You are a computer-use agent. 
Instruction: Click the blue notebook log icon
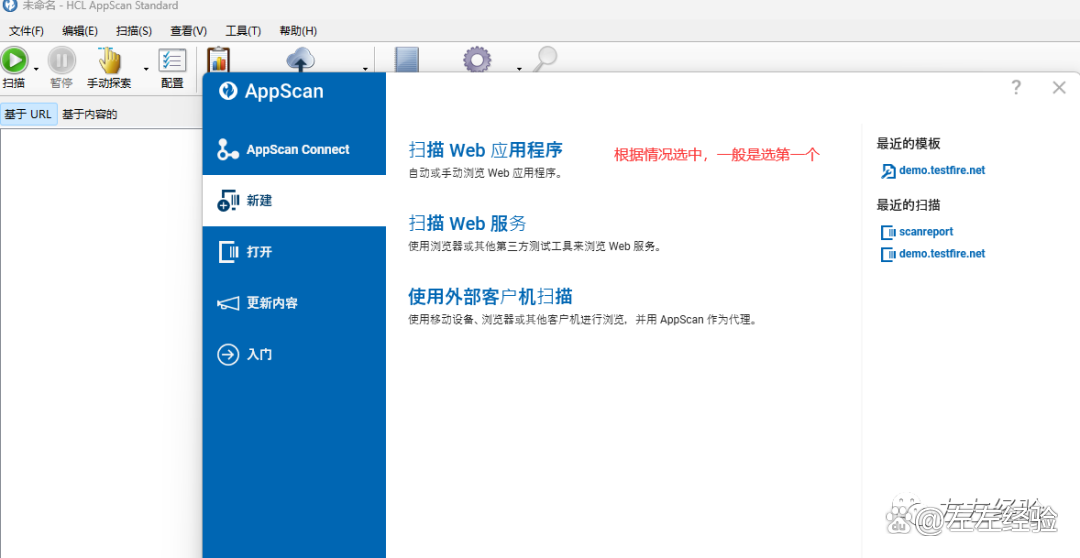tap(406, 59)
